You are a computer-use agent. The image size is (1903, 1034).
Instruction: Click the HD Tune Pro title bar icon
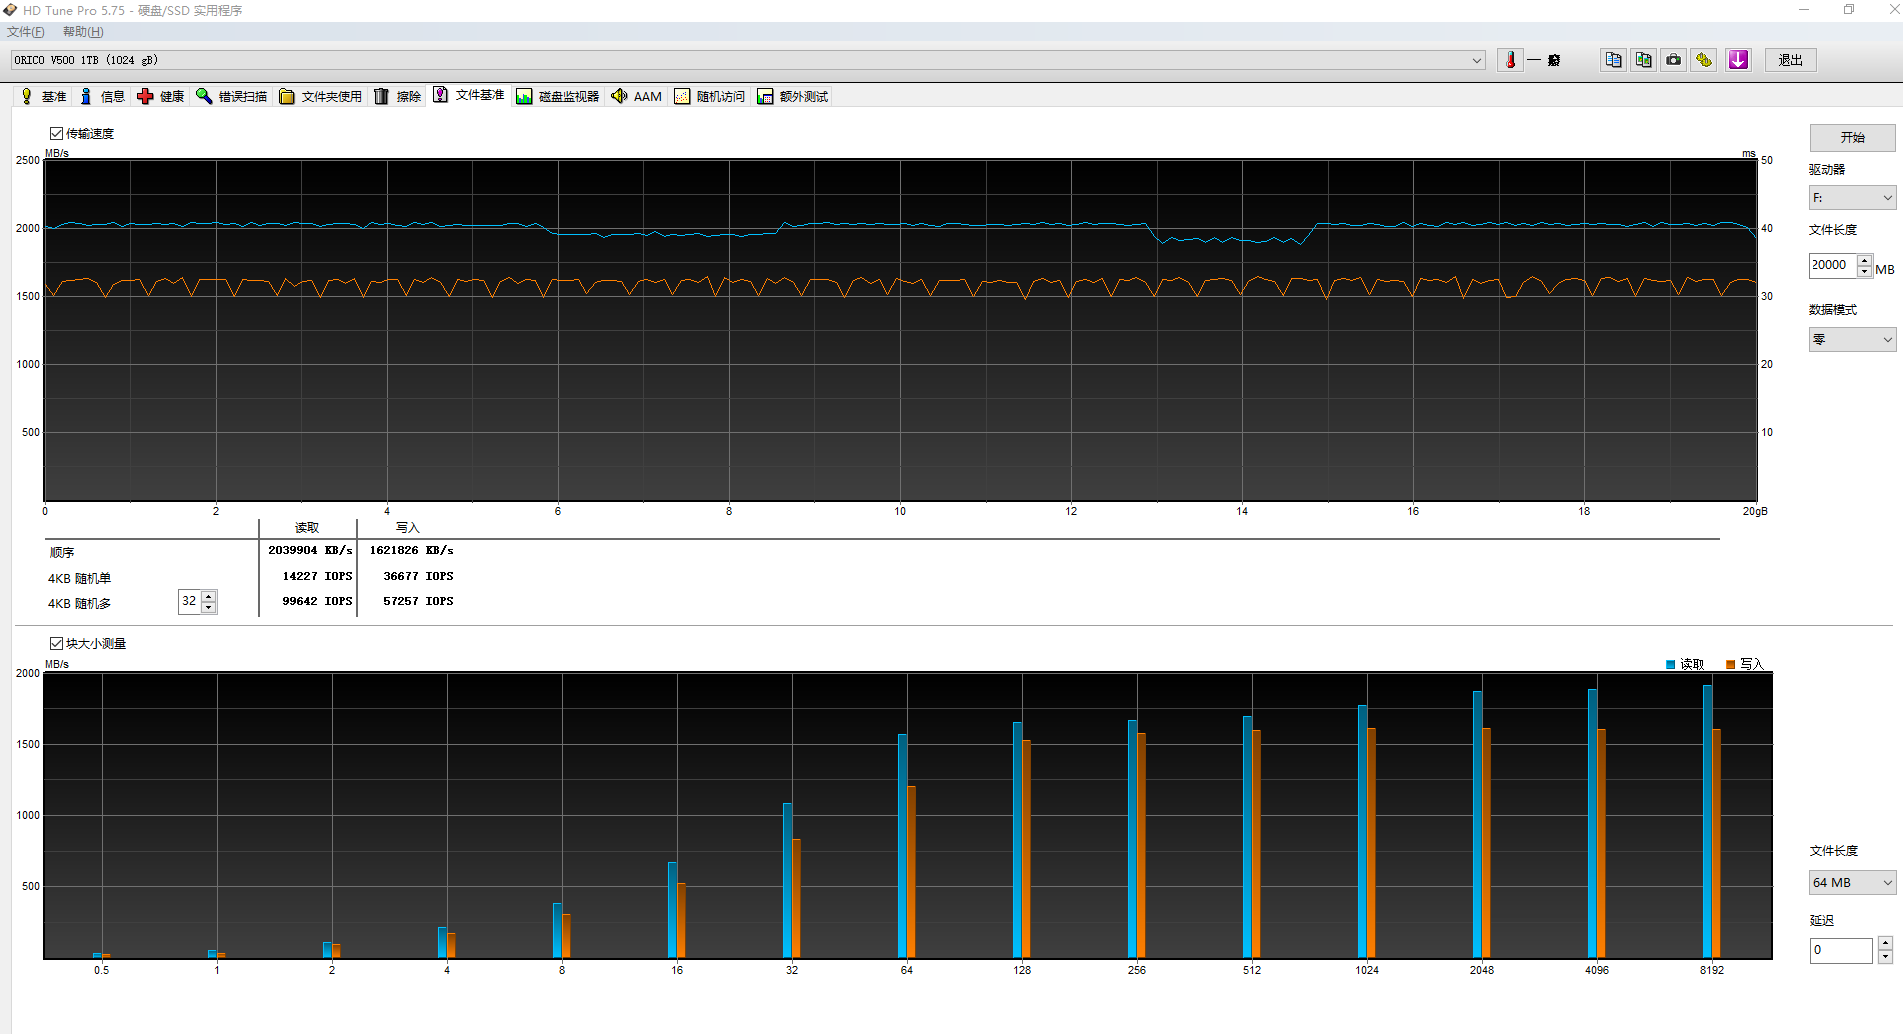point(10,10)
